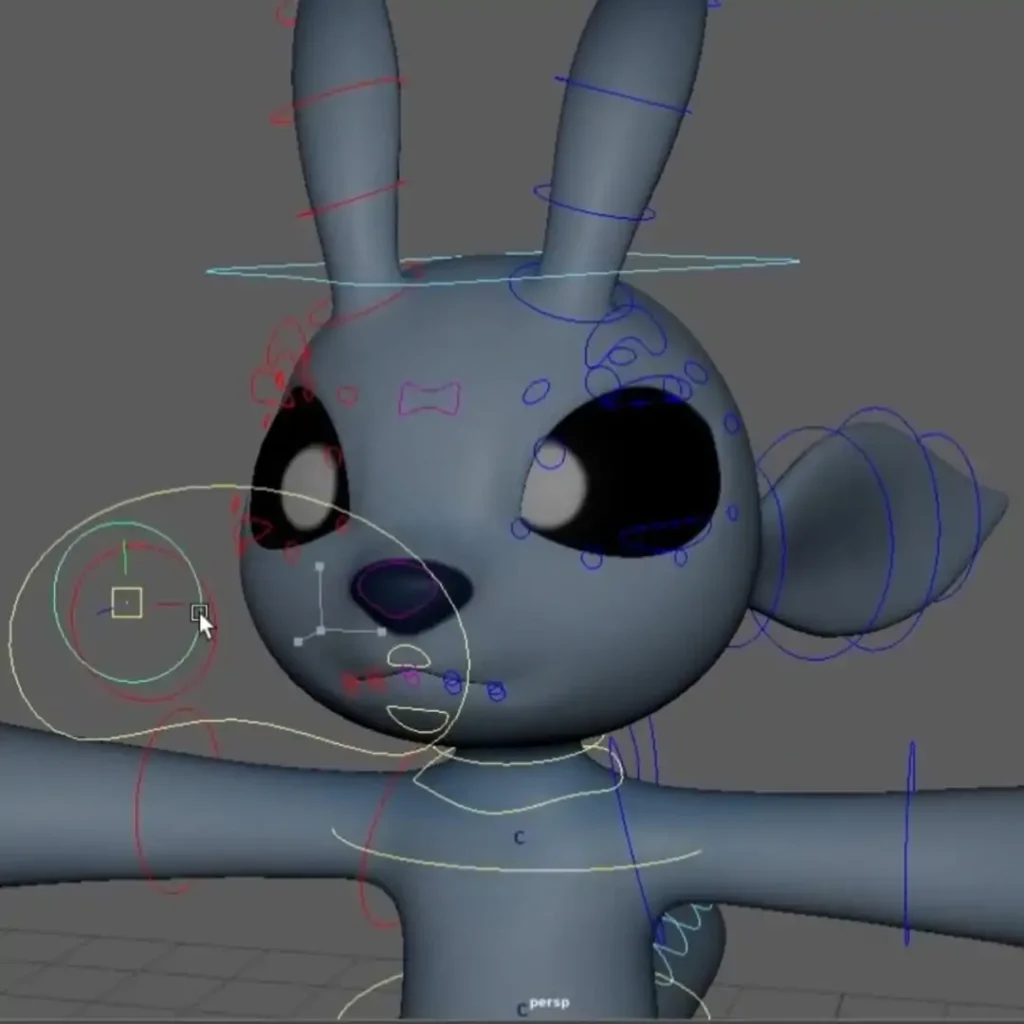The width and height of the screenshot is (1024, 1024).
Task: Select the upper red ring on the left ear
Action: [338, 101]
